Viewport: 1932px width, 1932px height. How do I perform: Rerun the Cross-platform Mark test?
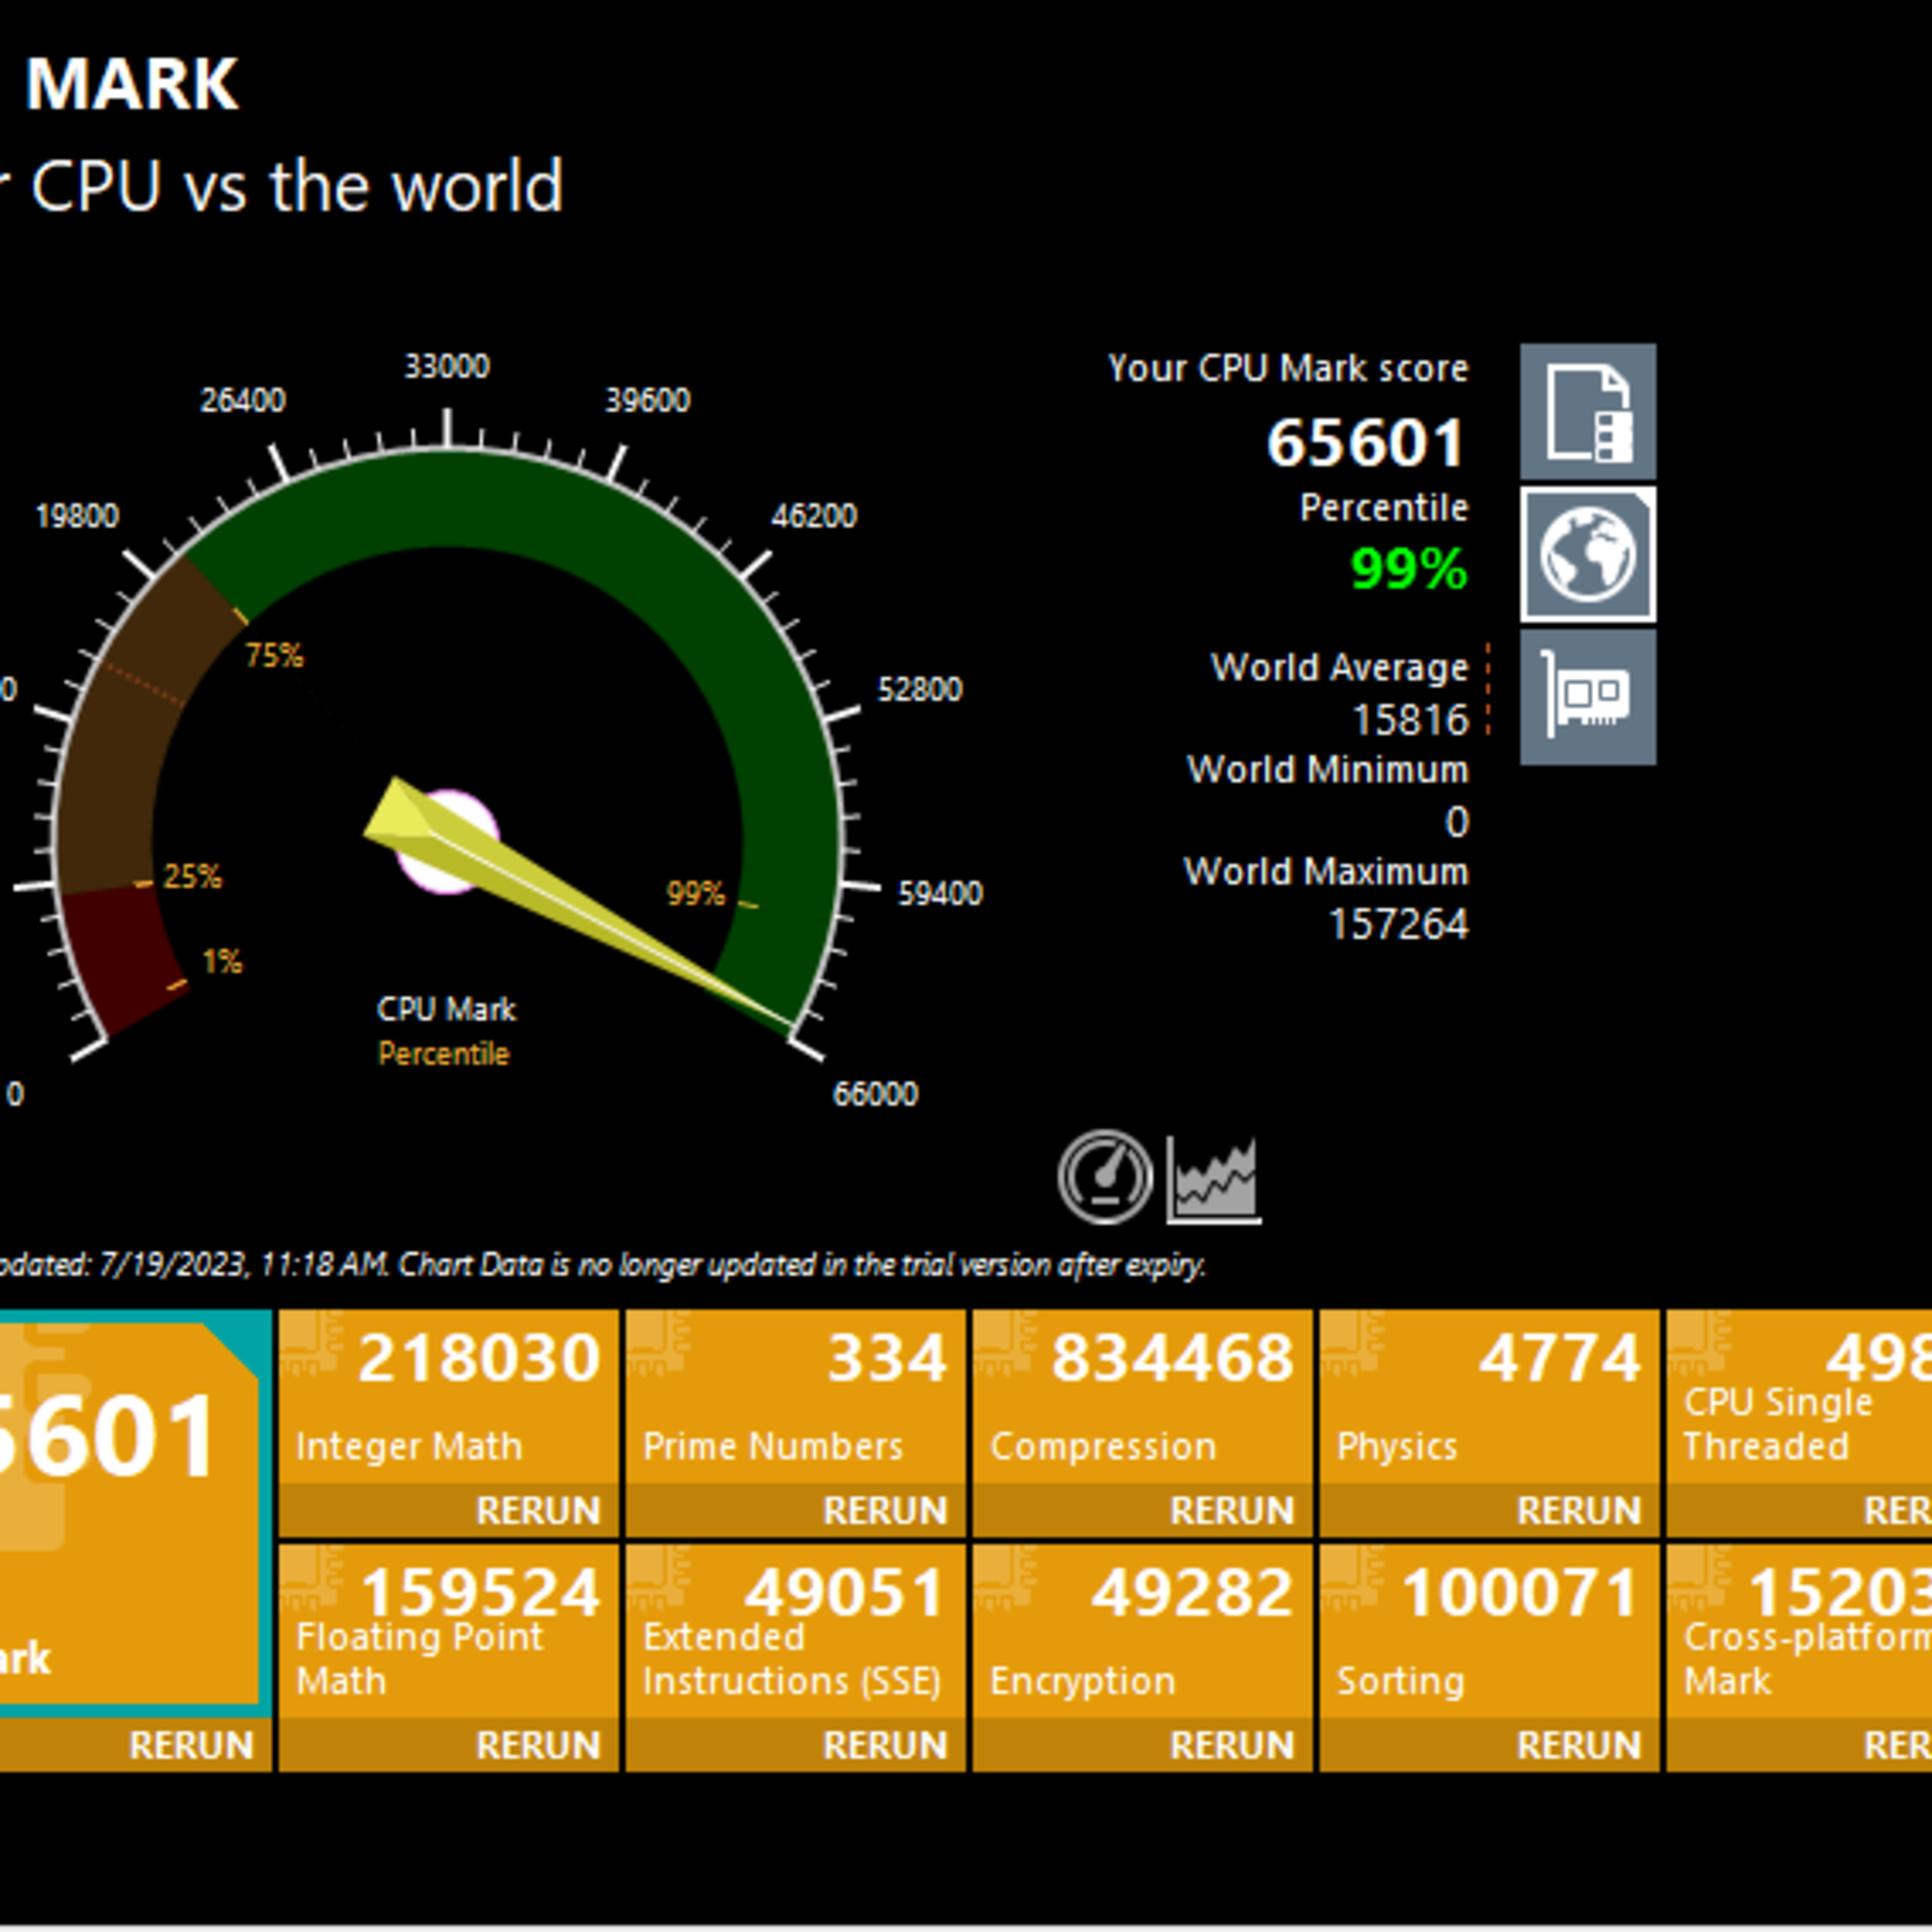(1897, 1745)
